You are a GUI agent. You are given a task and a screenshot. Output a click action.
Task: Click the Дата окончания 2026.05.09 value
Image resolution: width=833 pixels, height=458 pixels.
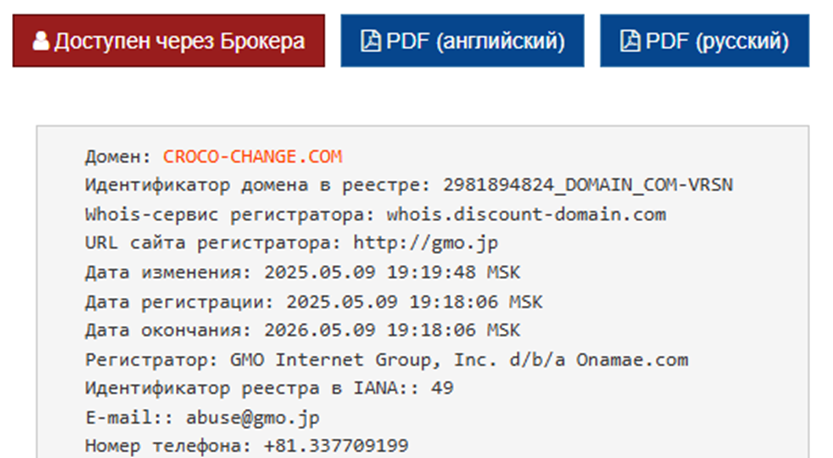[x=319, y=330]
